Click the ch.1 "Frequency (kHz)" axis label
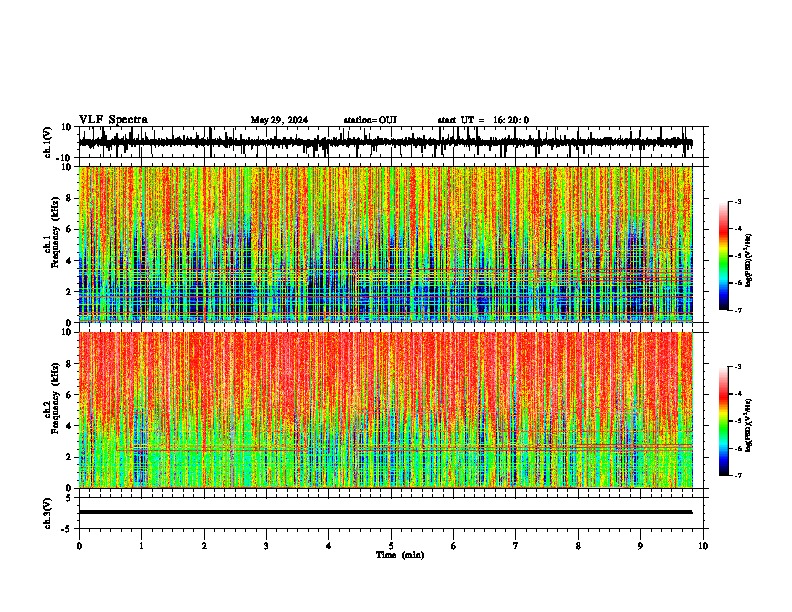792x612 pixels. tap(55, 232)
